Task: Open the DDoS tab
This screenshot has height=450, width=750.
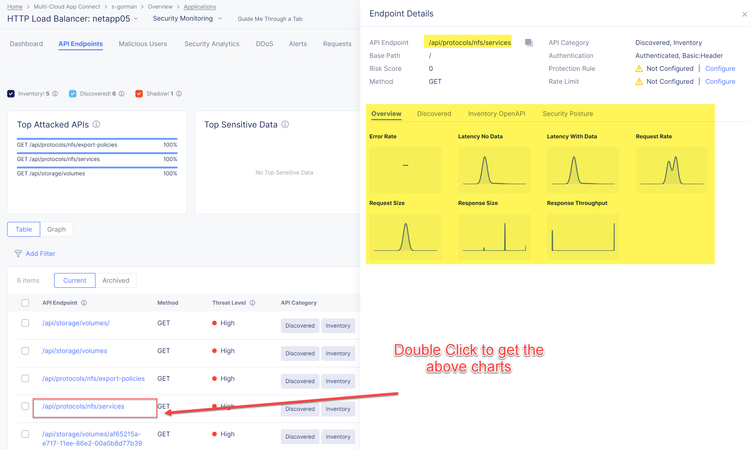Action: tap(264, 44)
